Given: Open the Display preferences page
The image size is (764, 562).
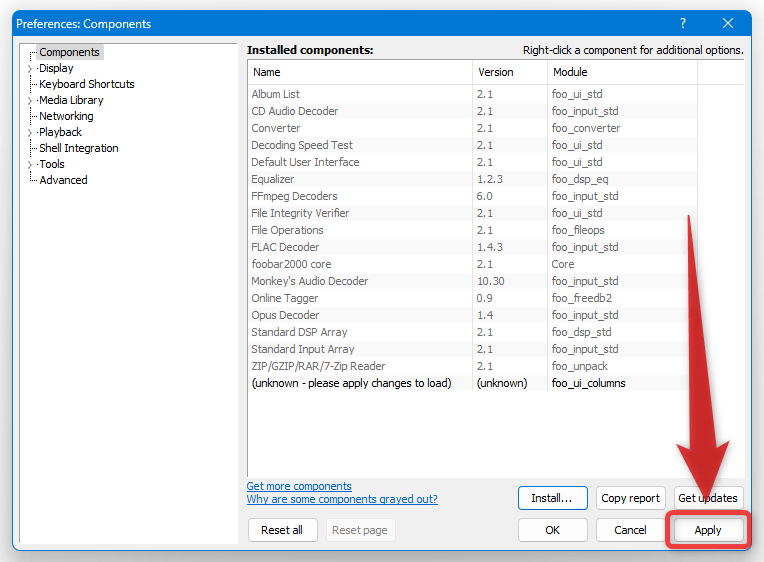Looking at the screenshot, I should click(56, 68).
